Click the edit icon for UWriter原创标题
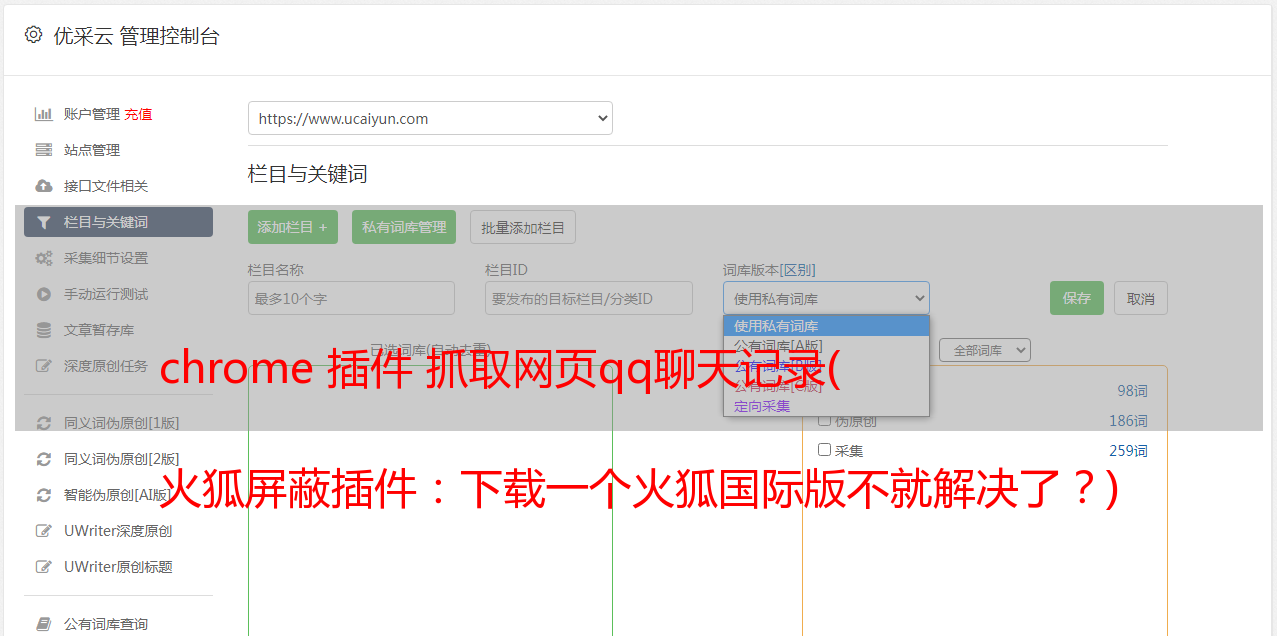 click(x=43, y=567)
